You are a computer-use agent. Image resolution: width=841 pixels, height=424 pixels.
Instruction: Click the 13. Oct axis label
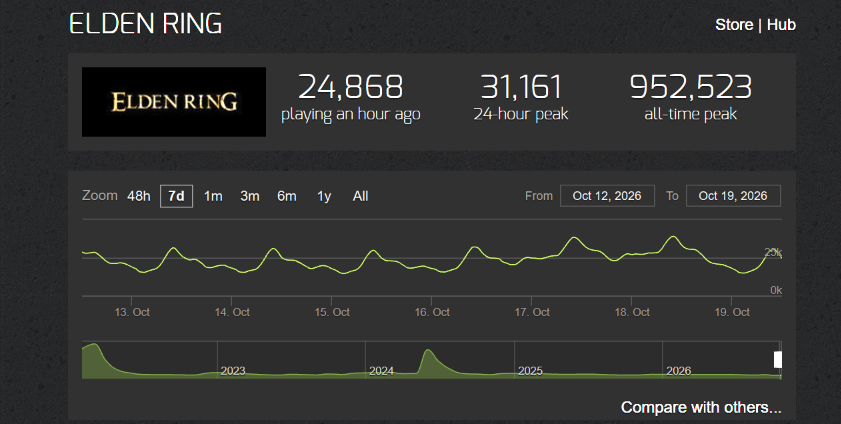(132, 312)
